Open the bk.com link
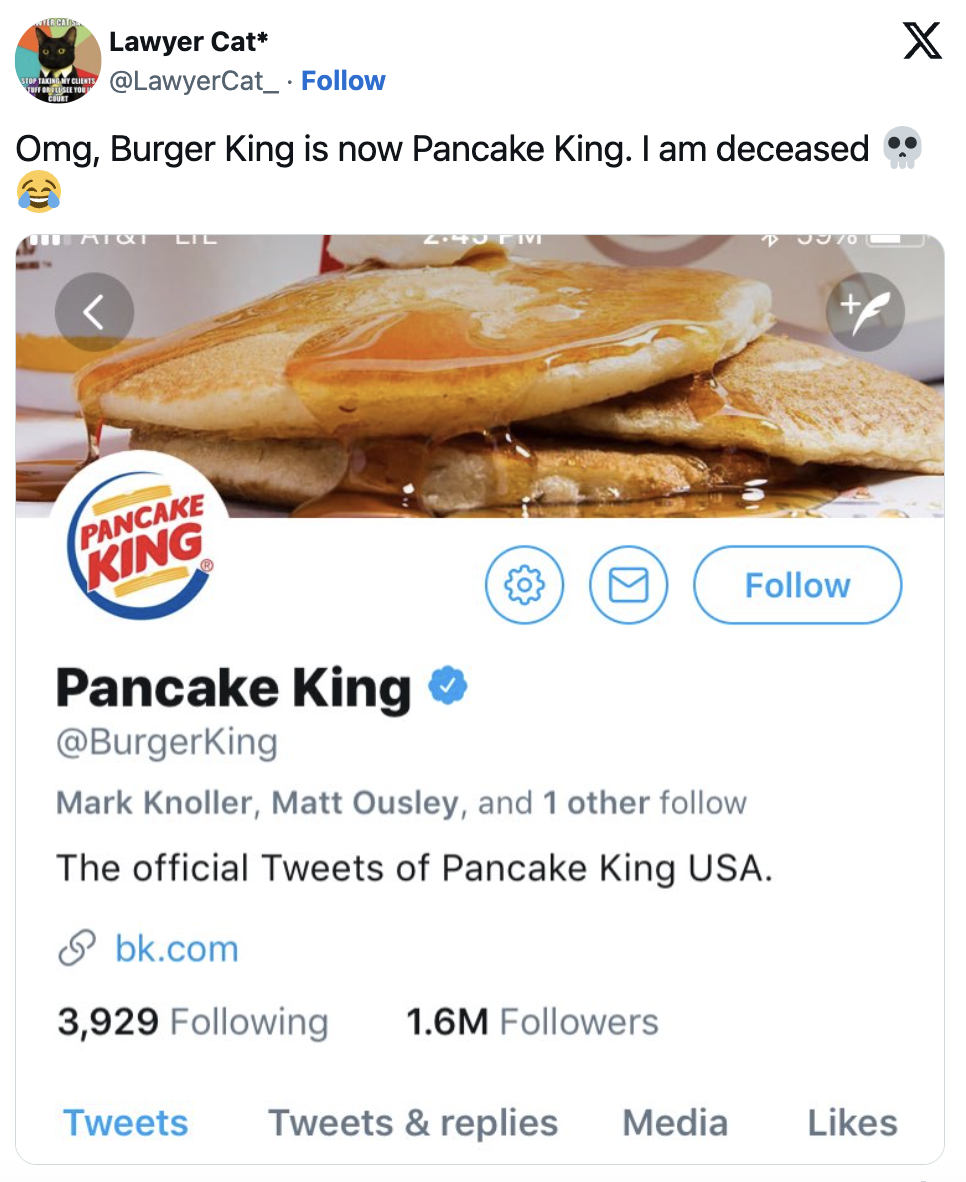This screenshot has width=966, height=1182. coord(177,948)
